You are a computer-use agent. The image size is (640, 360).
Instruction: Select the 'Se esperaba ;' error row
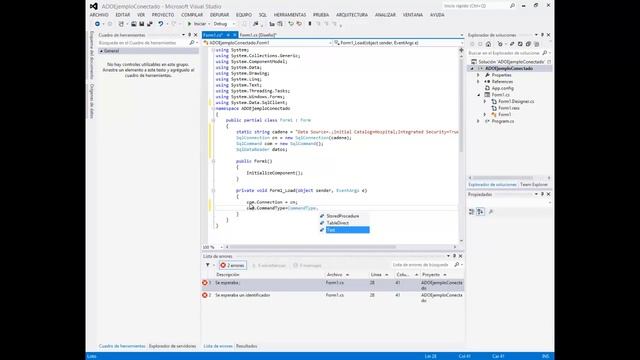pyautogui.click(x=333, y=285)
